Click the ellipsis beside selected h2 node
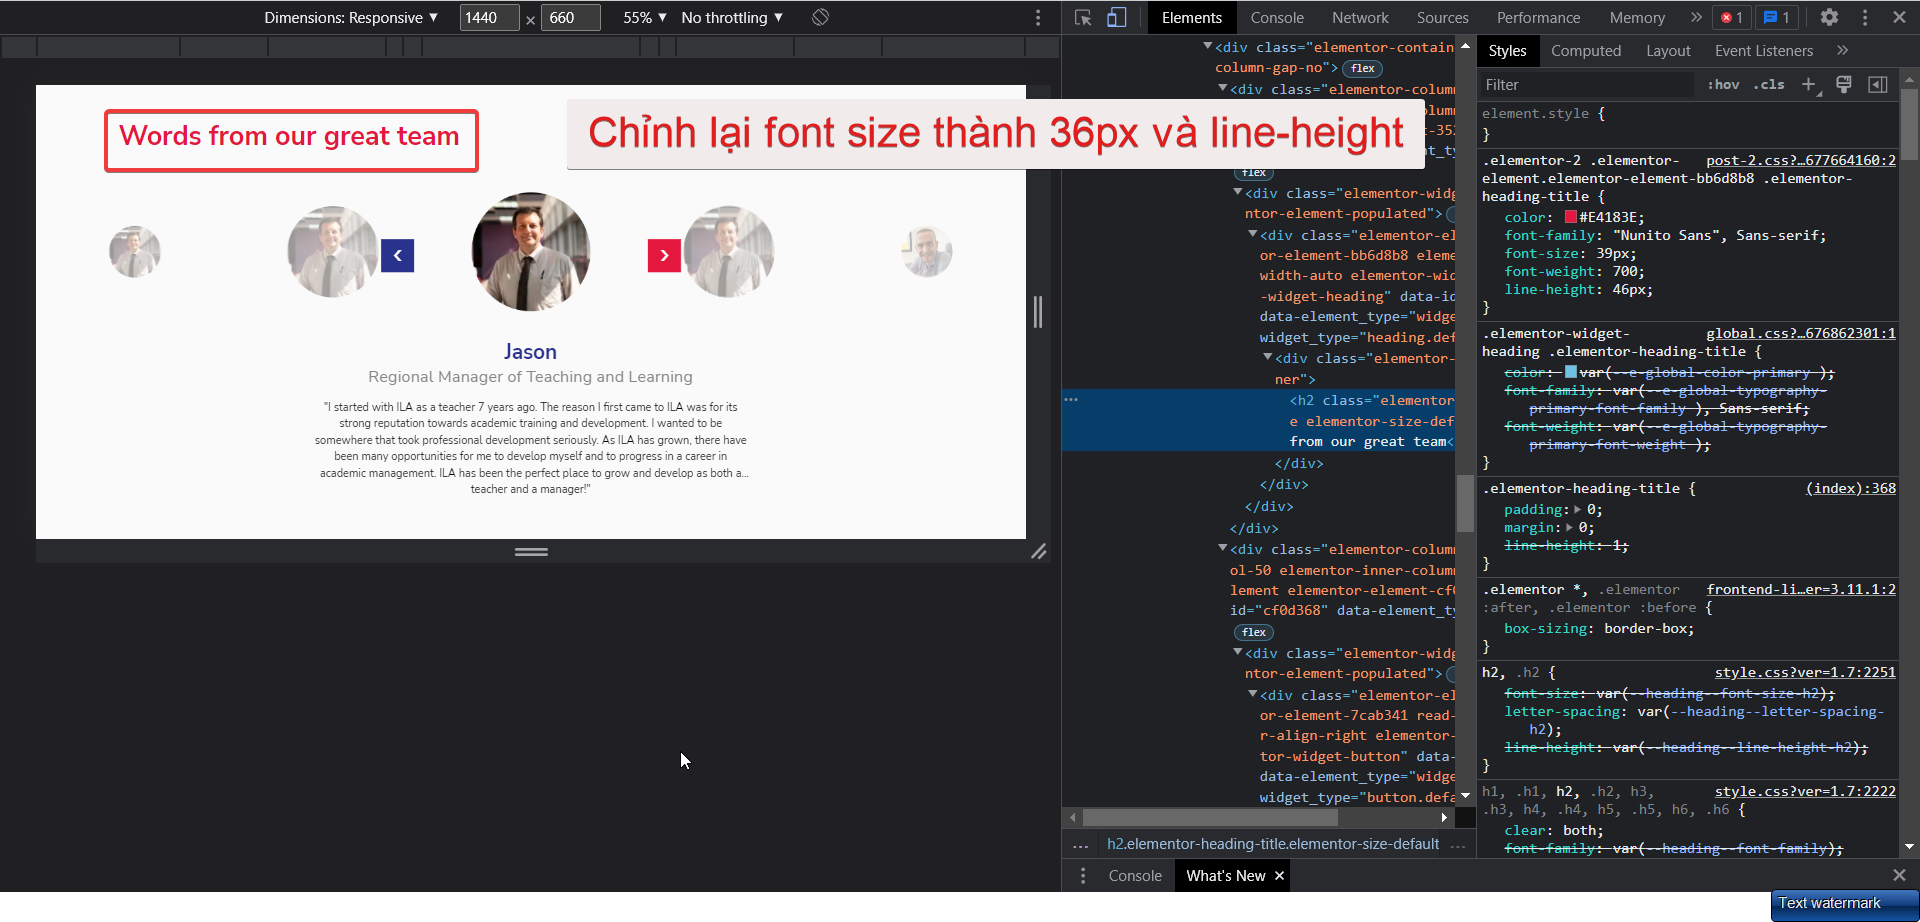The height and width of the screenshot is (922, 1920). [x=1071, y=400]
